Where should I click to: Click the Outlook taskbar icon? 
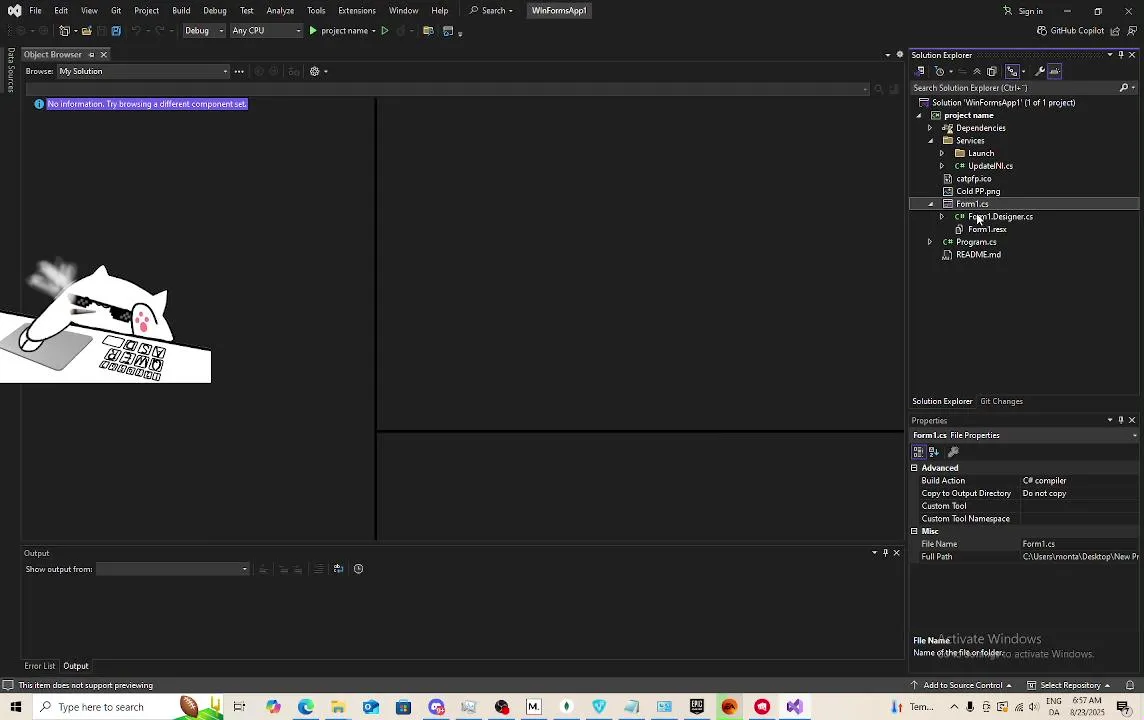[x=371, y=706]
